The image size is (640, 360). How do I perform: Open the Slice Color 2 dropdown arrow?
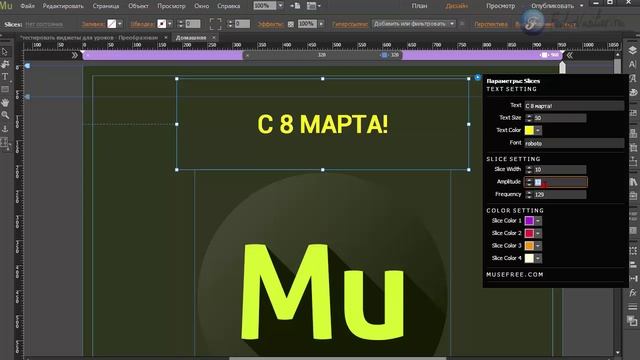point(538,233)
